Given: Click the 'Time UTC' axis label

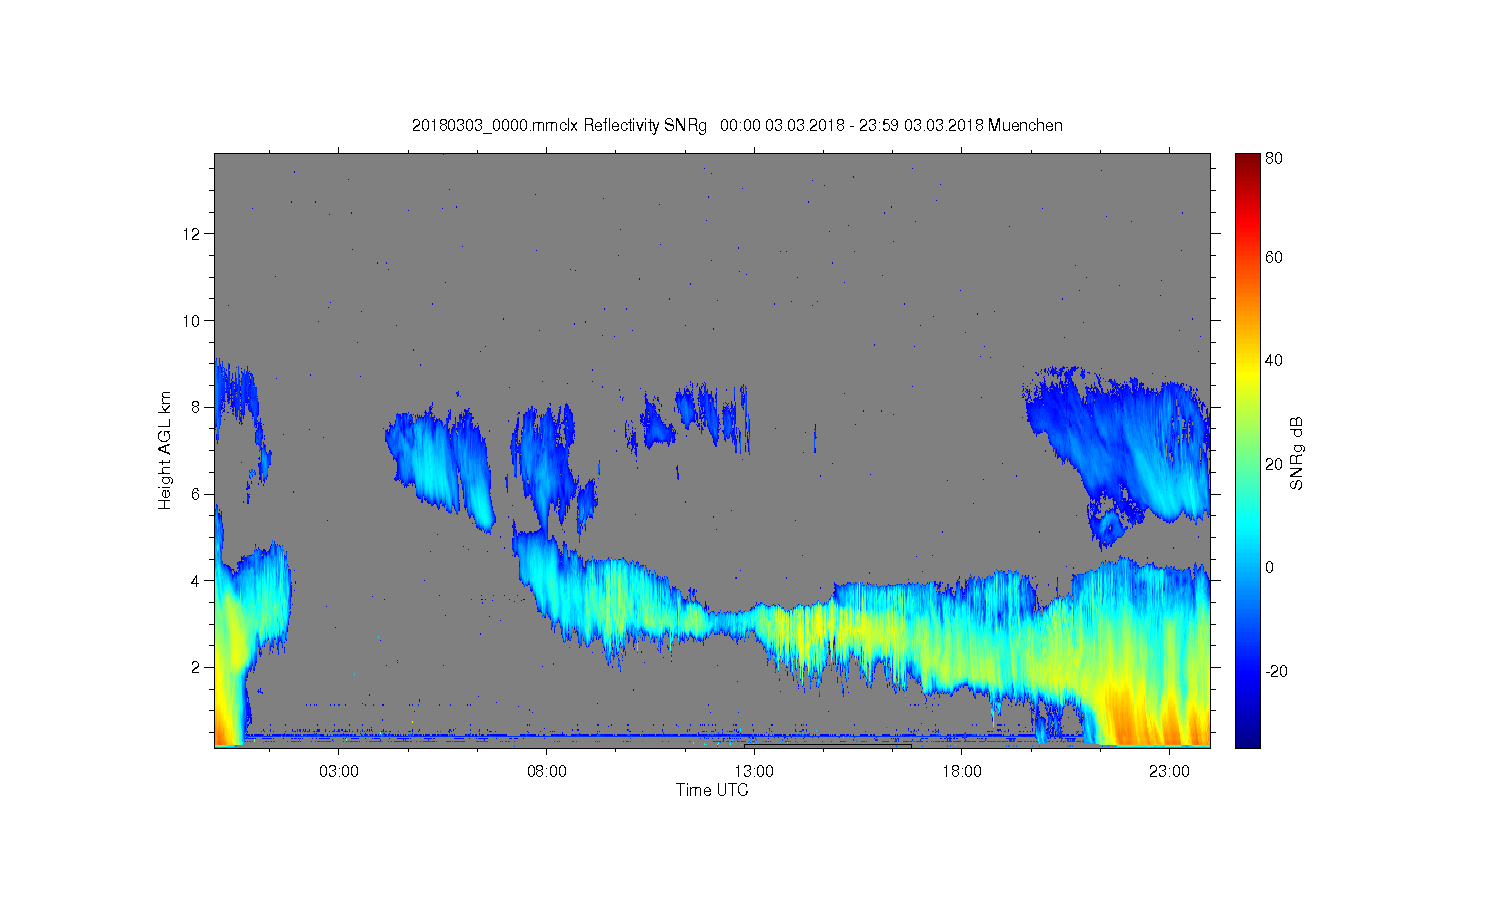Looking at the screenshot, I should click(712, 790).
